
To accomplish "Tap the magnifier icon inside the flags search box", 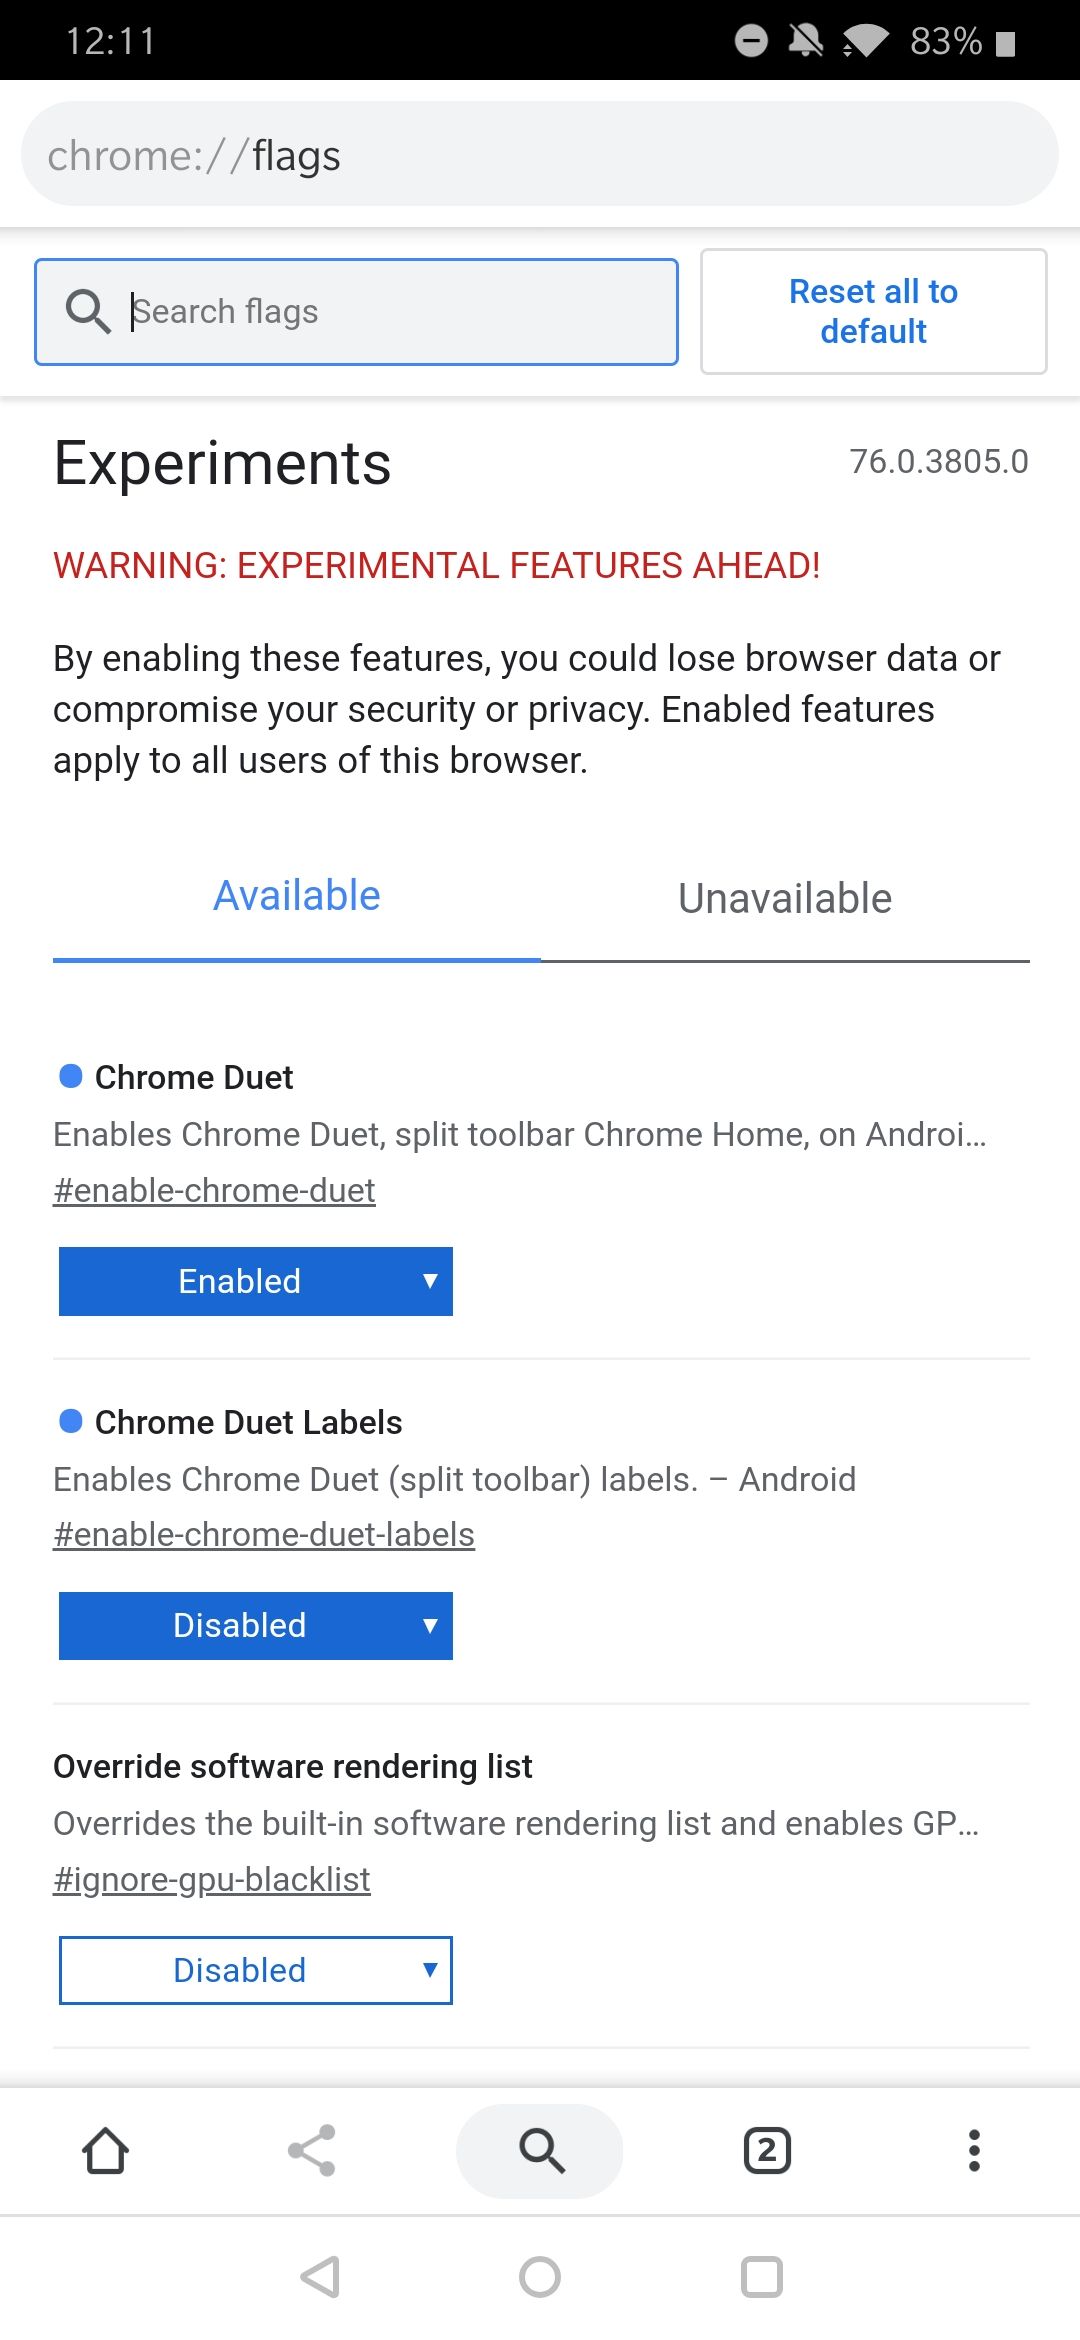I will pos(90,311).
